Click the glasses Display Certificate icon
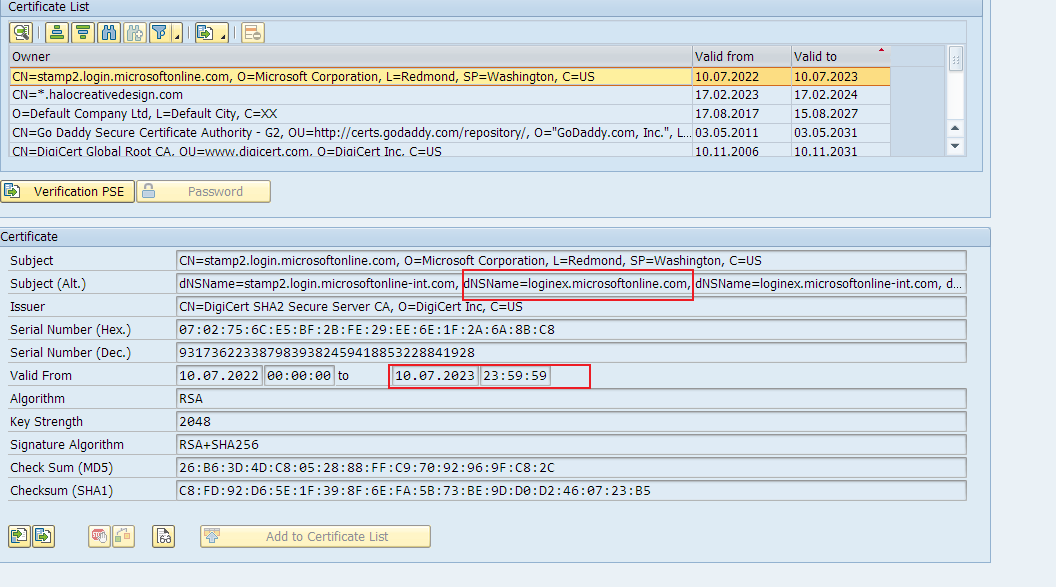Screen dimensions: 1056x587 pyautogui.click(x=164, y=536)
